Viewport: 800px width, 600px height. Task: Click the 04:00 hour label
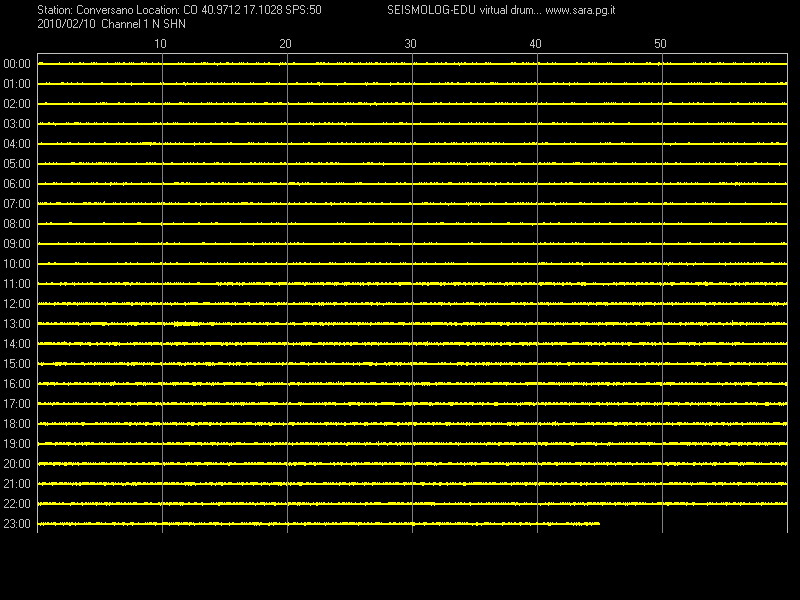[x=17, y=144]
